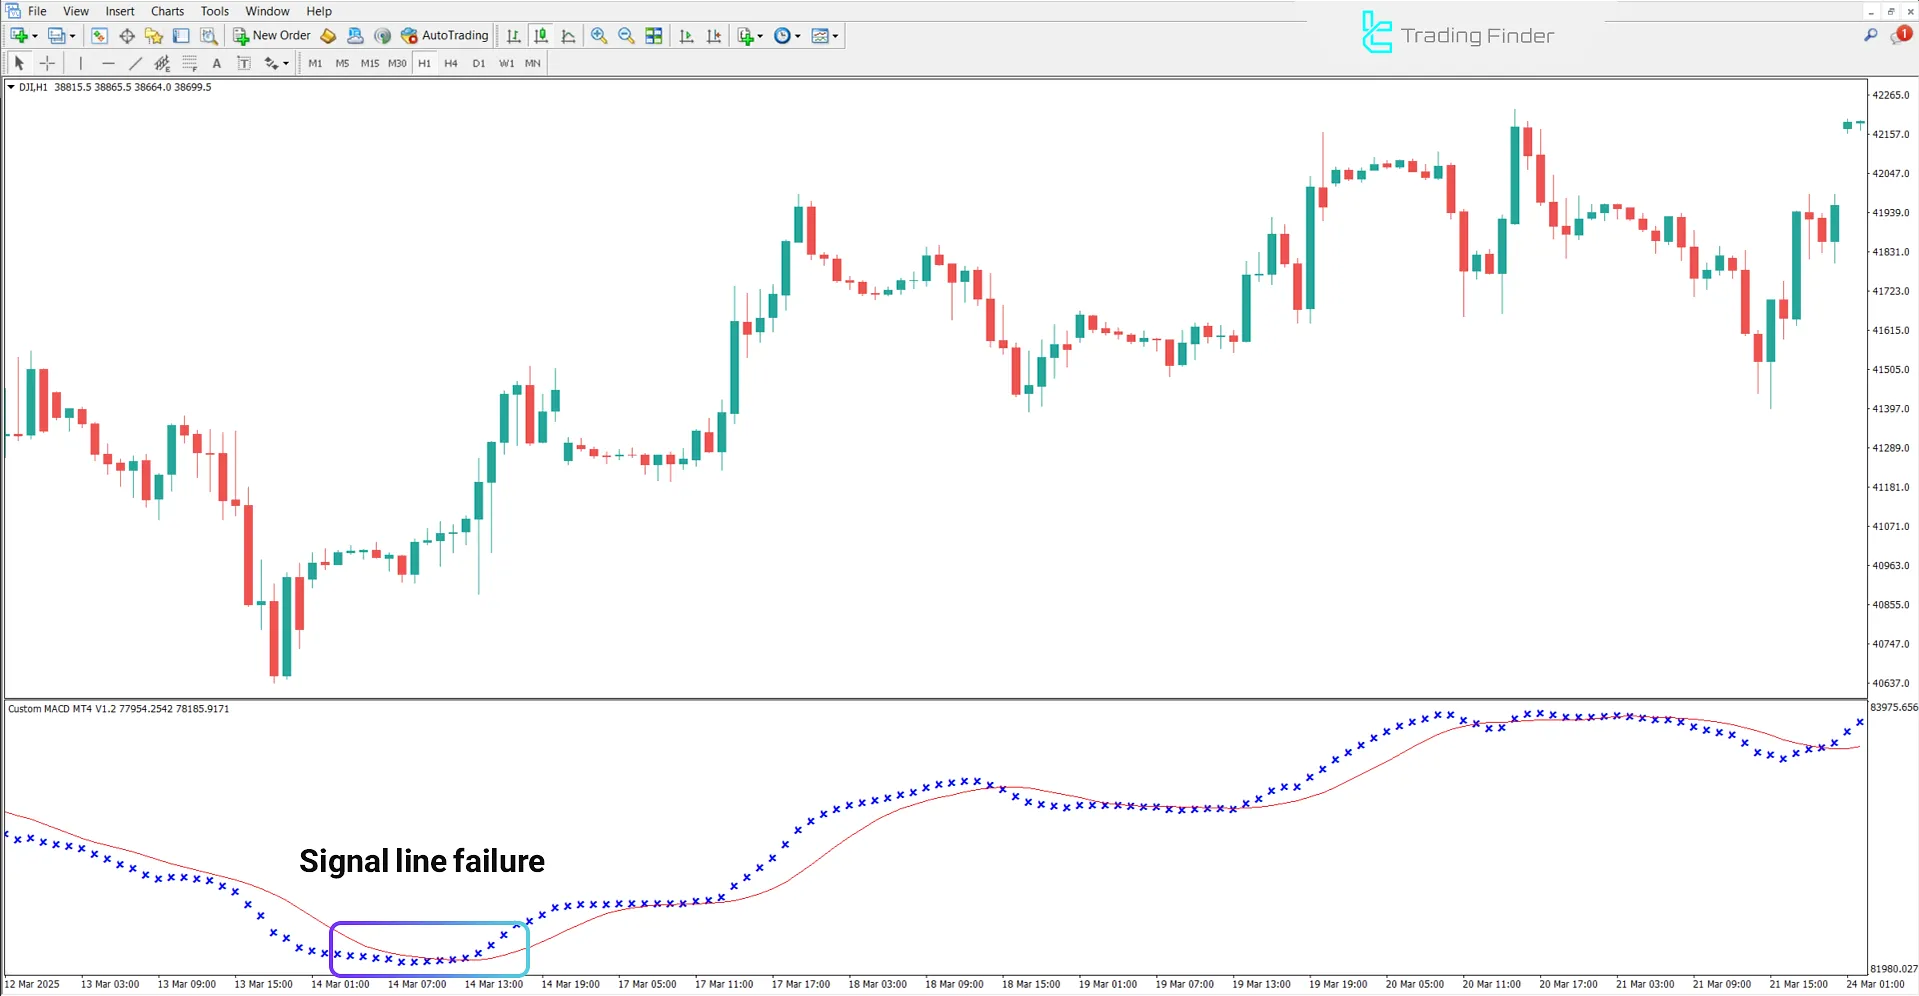The height and width of the screenshot is (996, 1919).
Task: Open the arrow tools dropdown
Action: [x=276, y=62]
